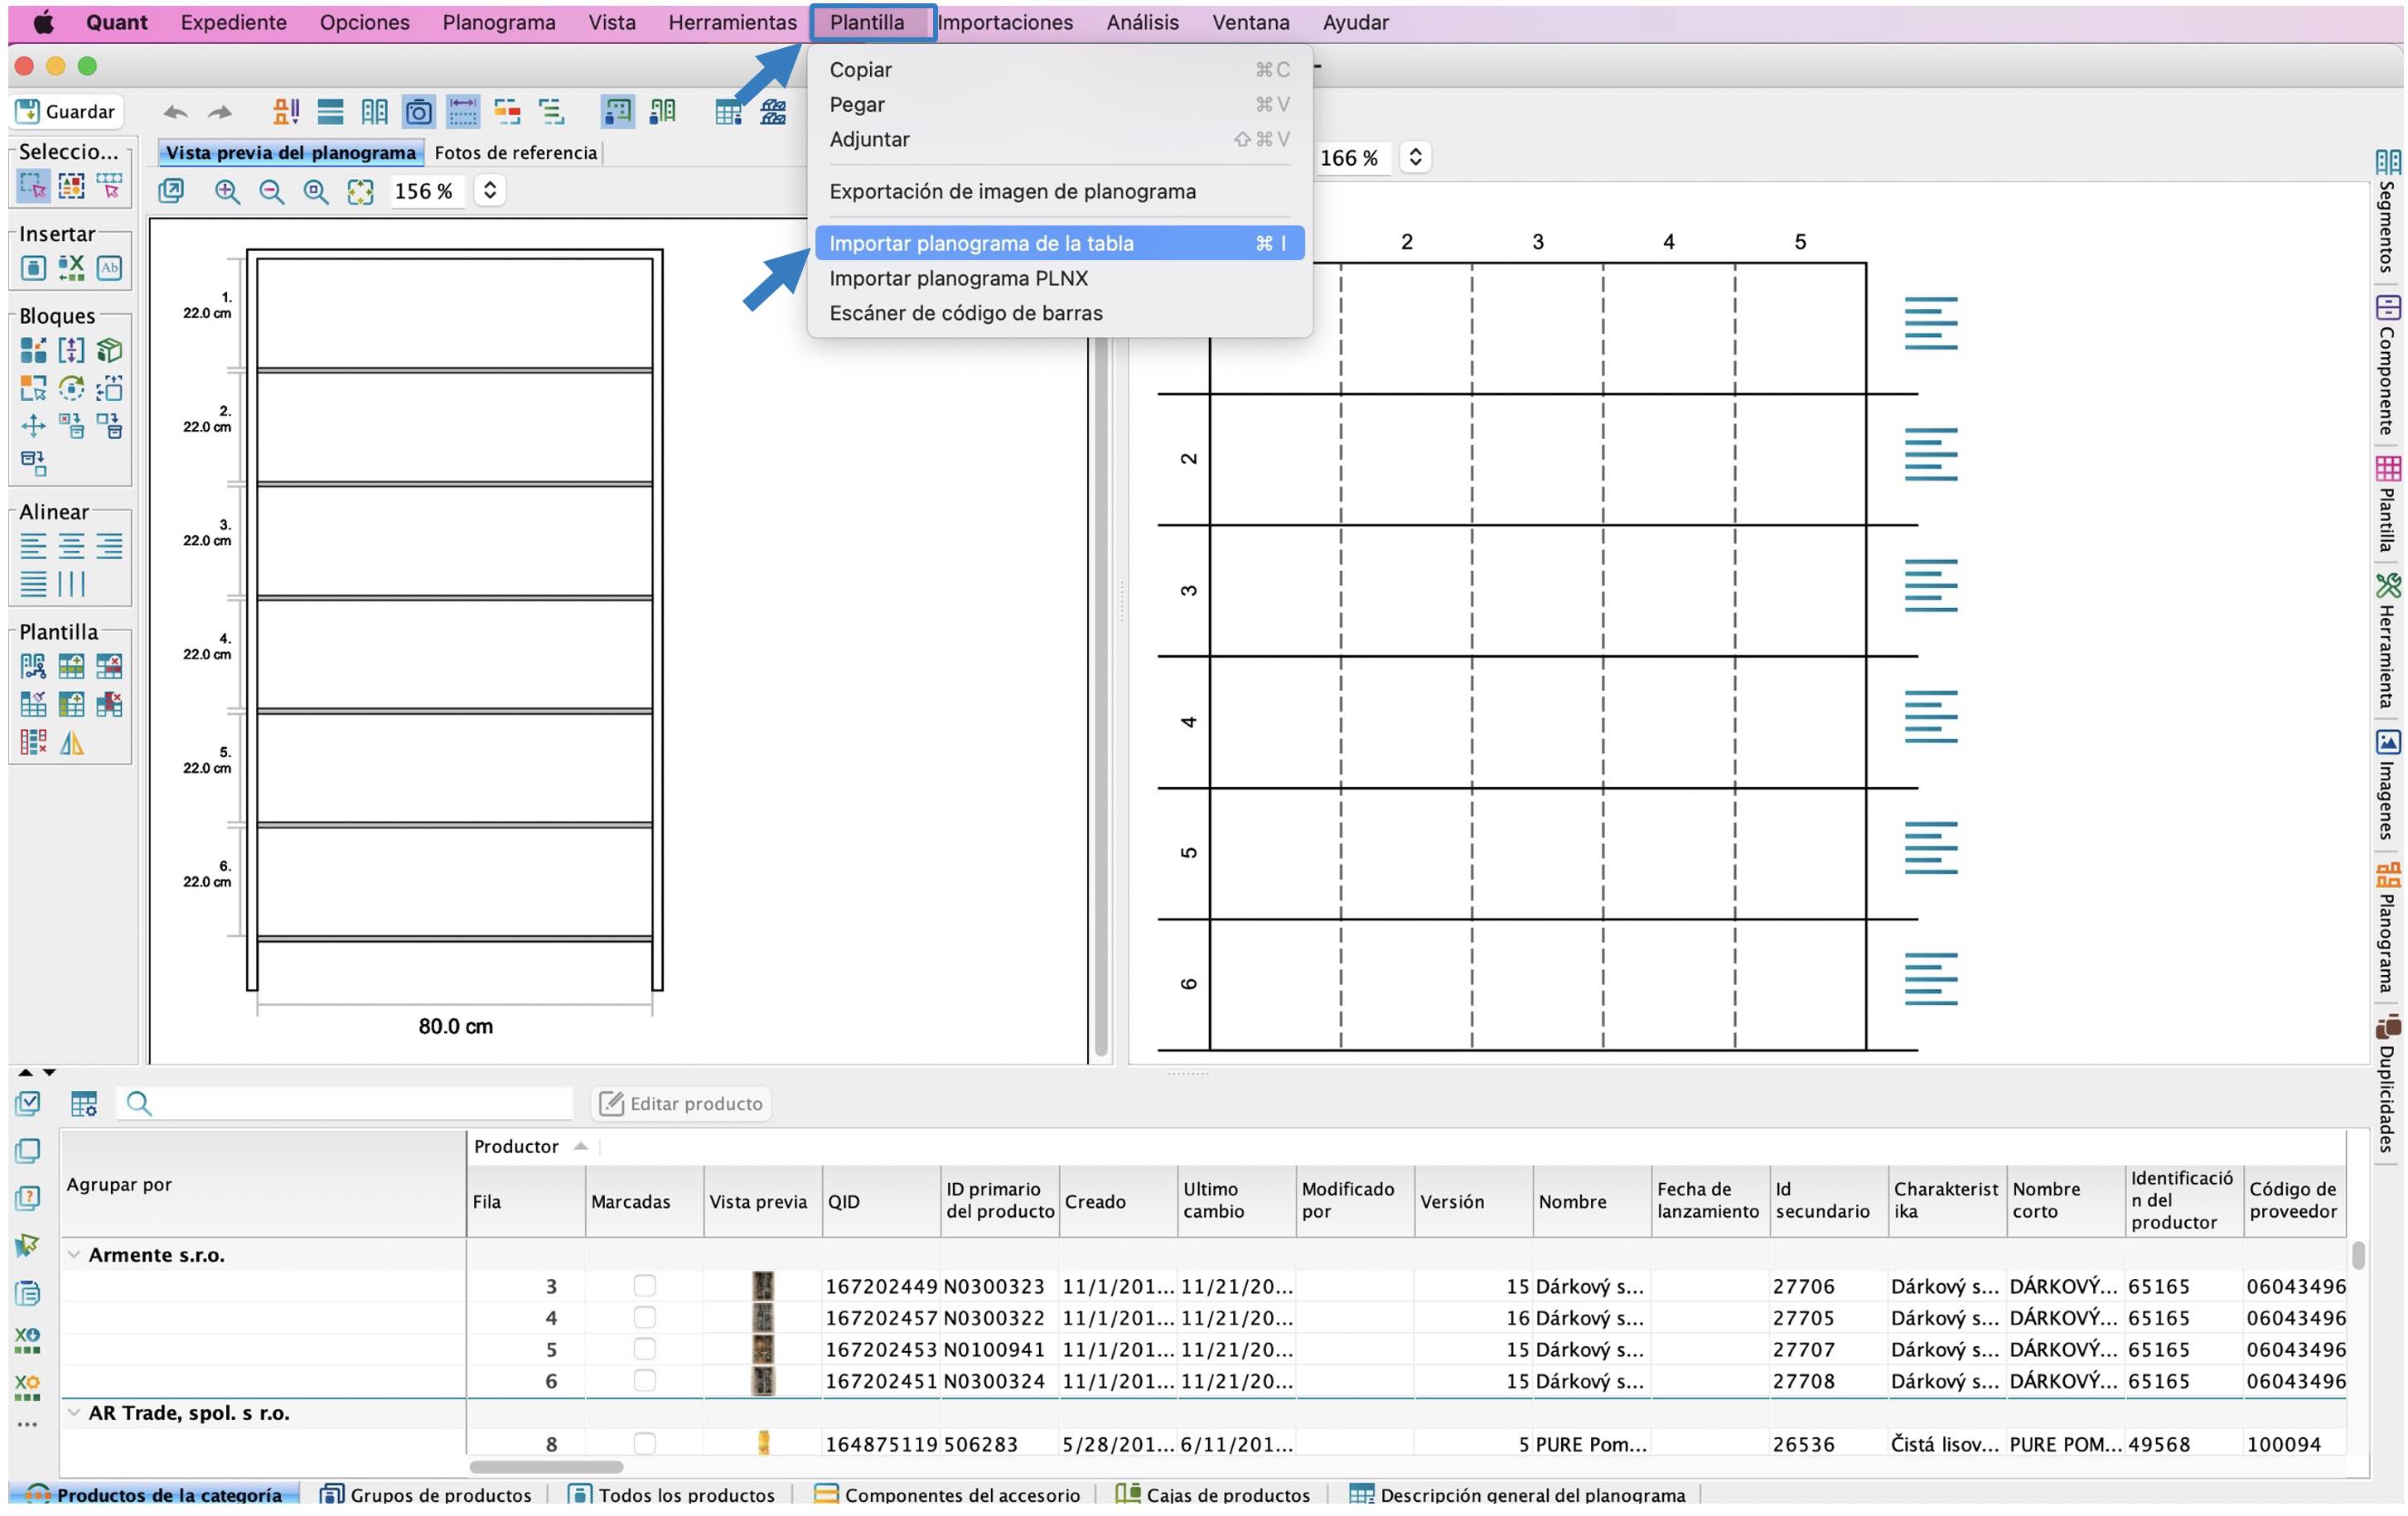
Task: Select Exportación de imagen de planograma
Action: 1059,191
